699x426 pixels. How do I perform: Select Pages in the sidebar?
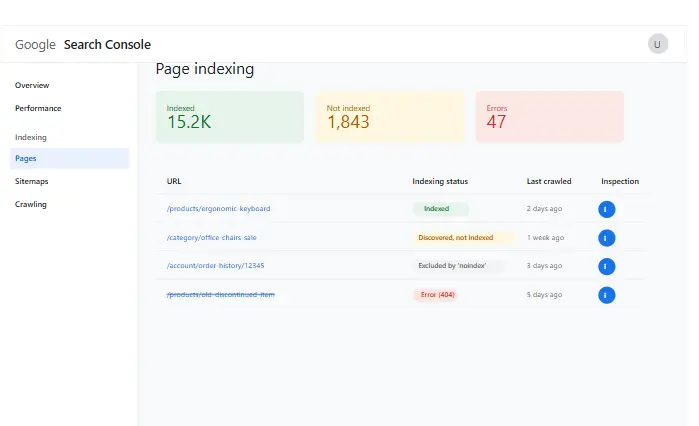(x=70, y=158)
